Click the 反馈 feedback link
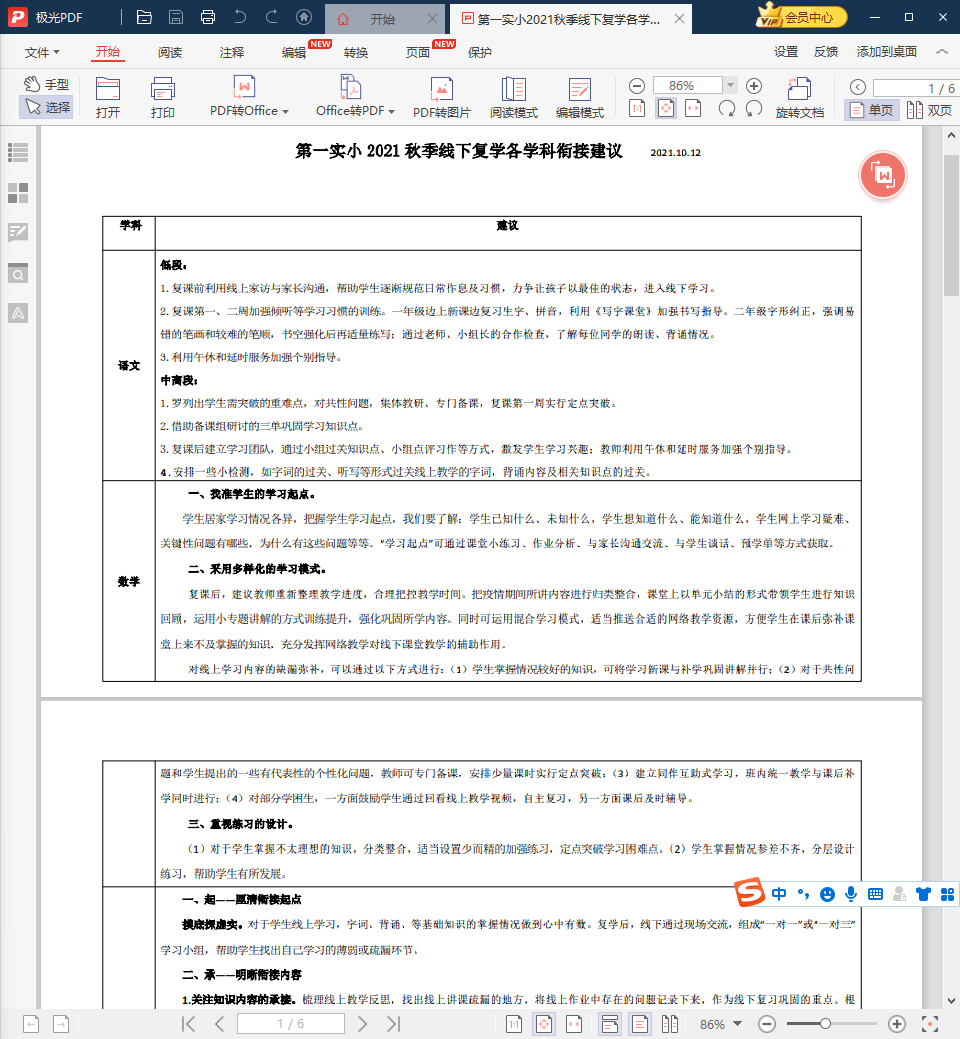This screenshot has height=1039, width=960. pos(826,52)
